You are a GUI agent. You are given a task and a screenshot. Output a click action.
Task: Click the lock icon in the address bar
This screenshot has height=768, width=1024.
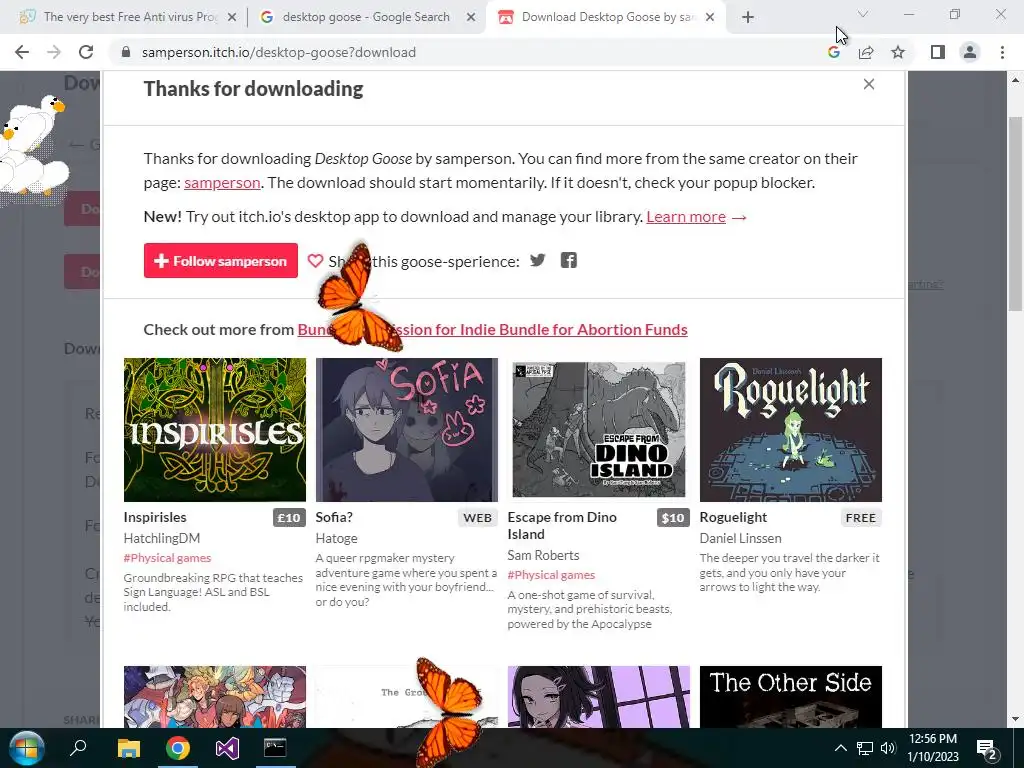(126, 52)
